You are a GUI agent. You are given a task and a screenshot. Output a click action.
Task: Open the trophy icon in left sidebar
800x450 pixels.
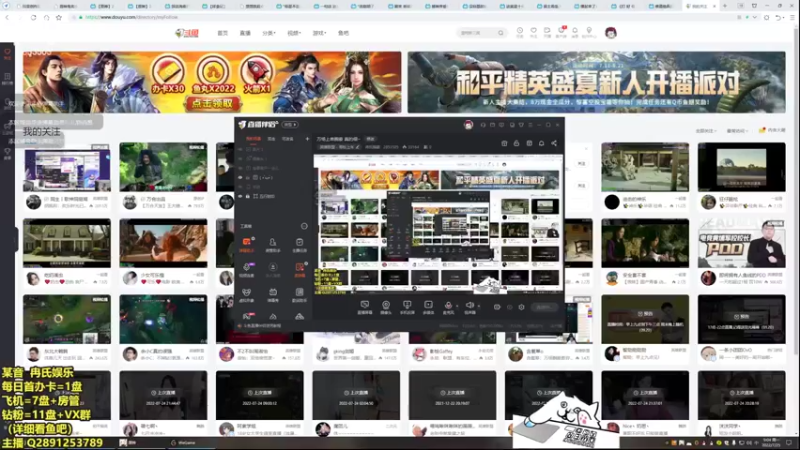[7, 153]
